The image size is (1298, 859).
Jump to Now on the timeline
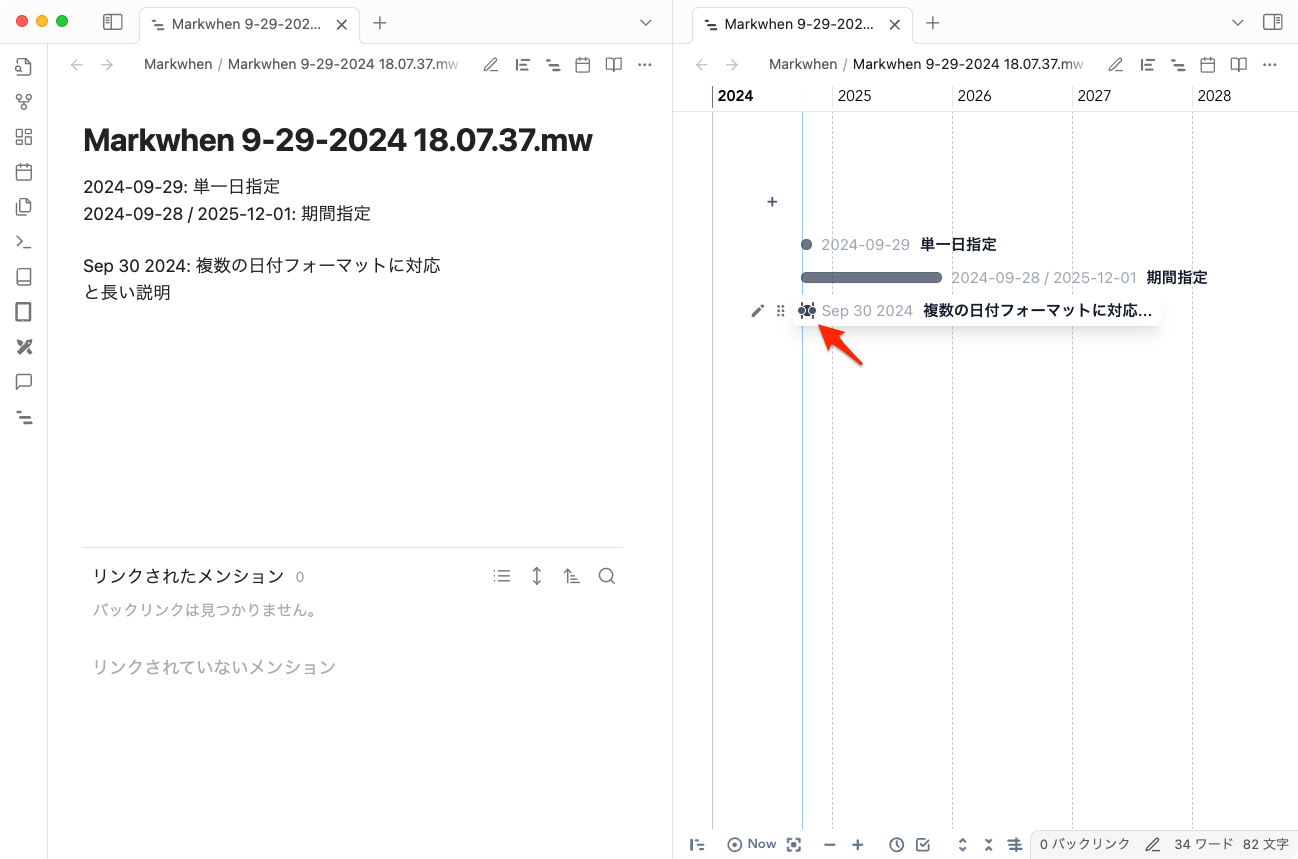pyautogui.click(x=752, y=844)
